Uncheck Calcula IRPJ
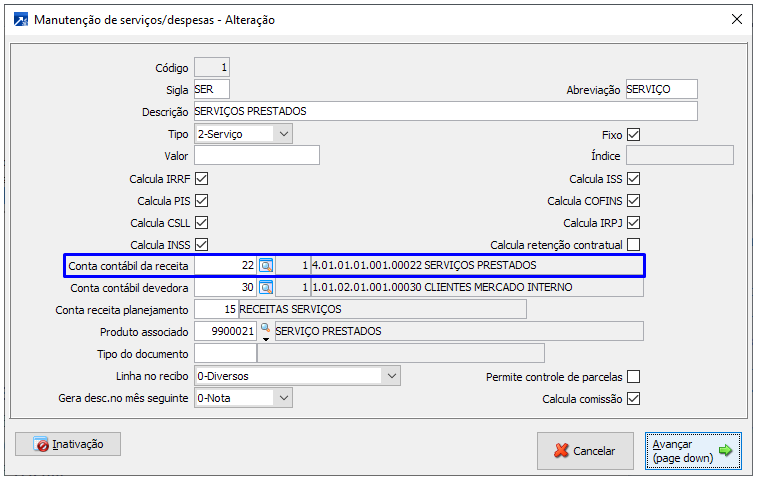The width and height of the screenshot is (759, 479). pyautogui.click(x=633, y=223)
